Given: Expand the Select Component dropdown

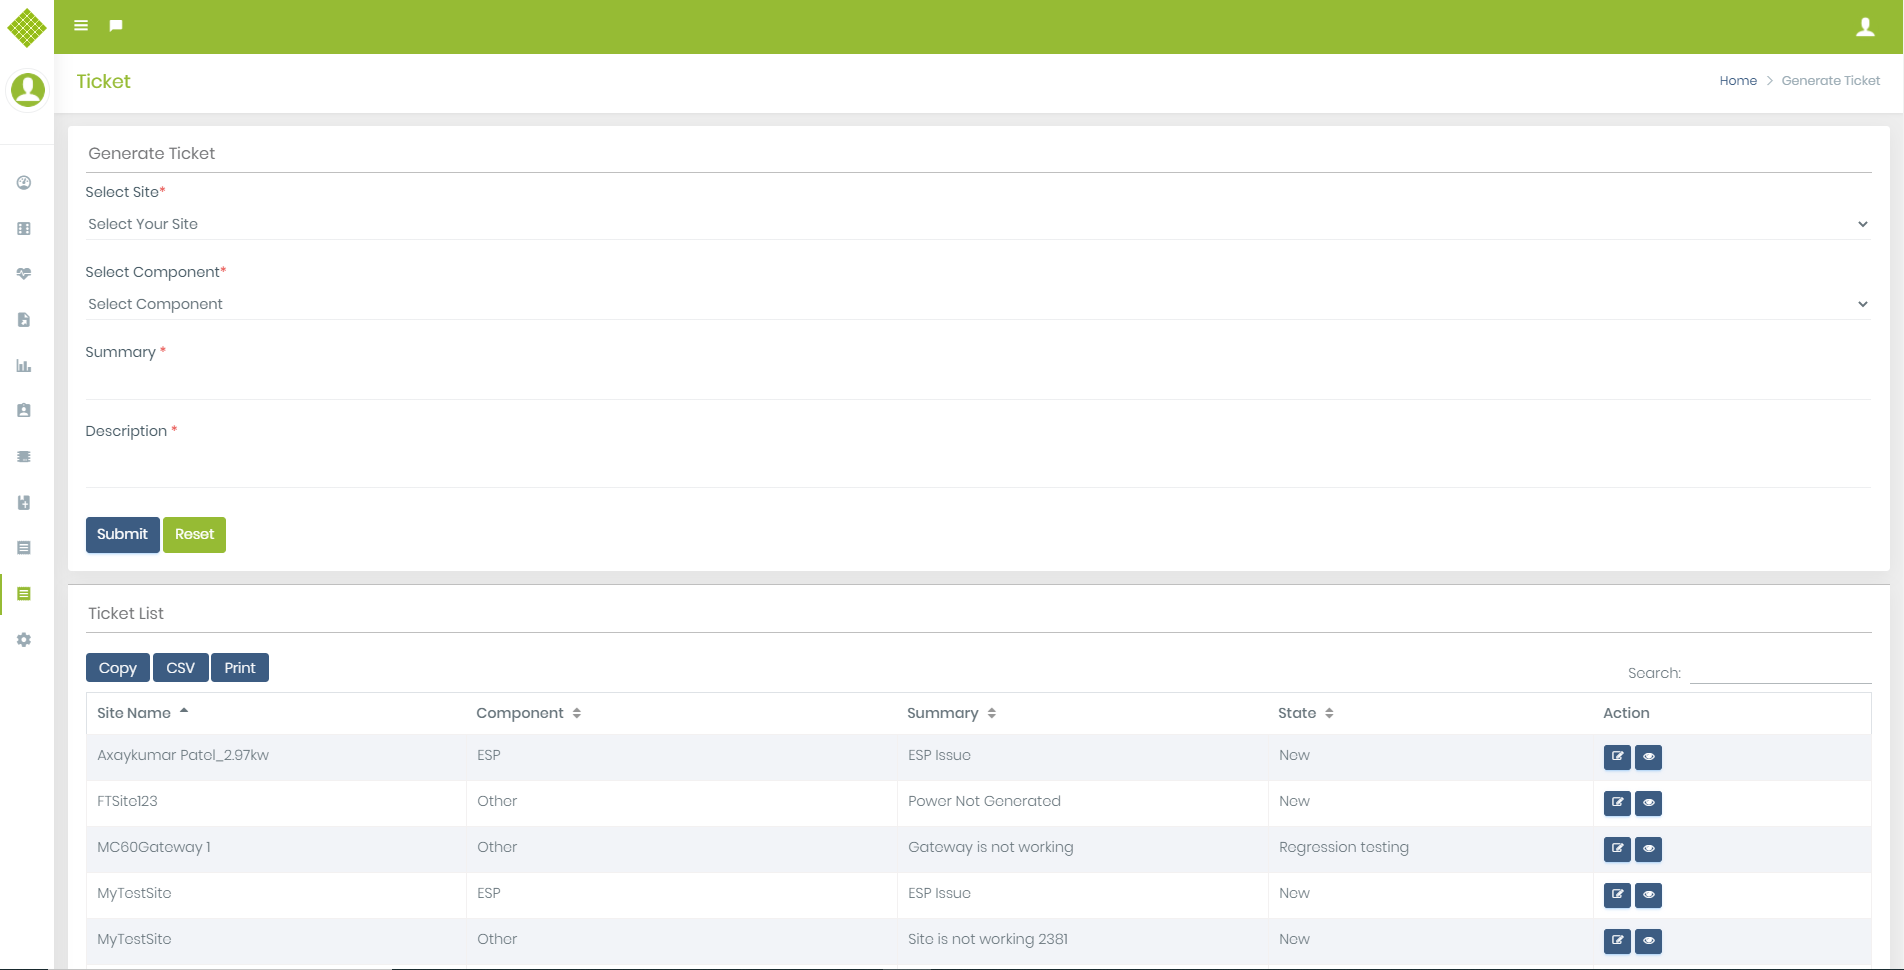Looking at the screenshot, I should click(x=977, y=304).
